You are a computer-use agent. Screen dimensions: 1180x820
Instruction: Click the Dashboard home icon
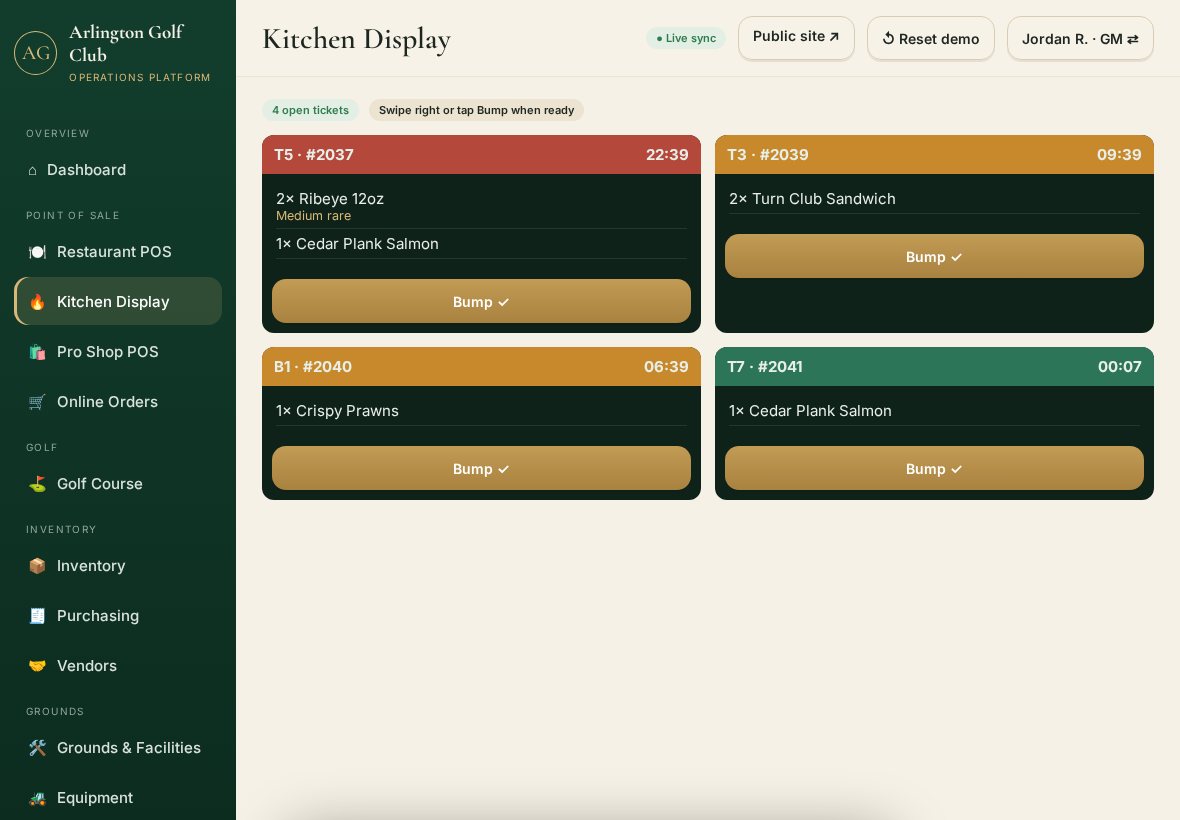pyautogui.click(x=32, y=171)
